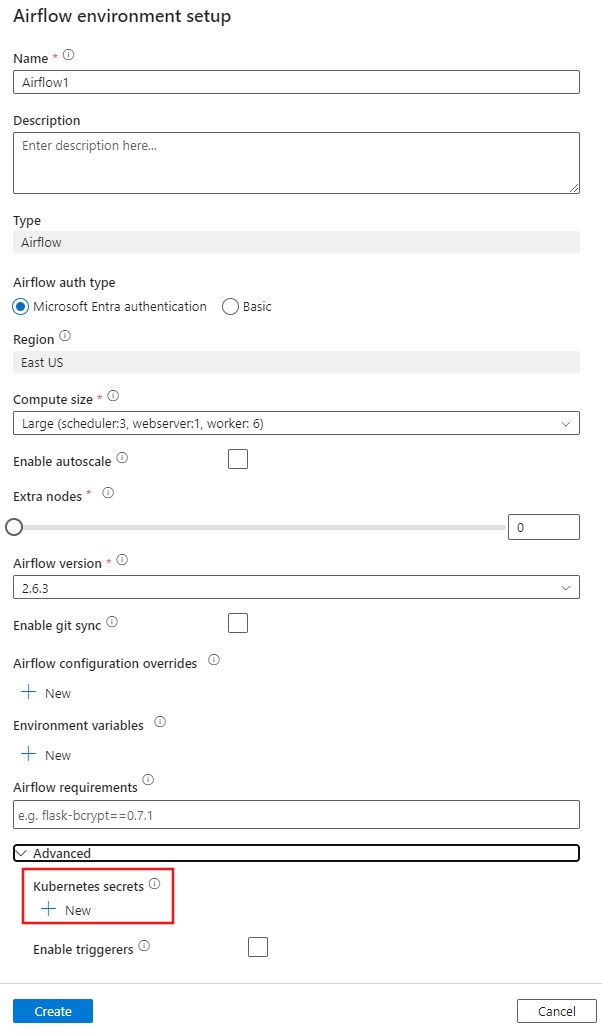Image resolution: width=602 pixels, height=1034 pixels.
Task: Tick the Enable triggerers checkbox
Action: point(258,947)
